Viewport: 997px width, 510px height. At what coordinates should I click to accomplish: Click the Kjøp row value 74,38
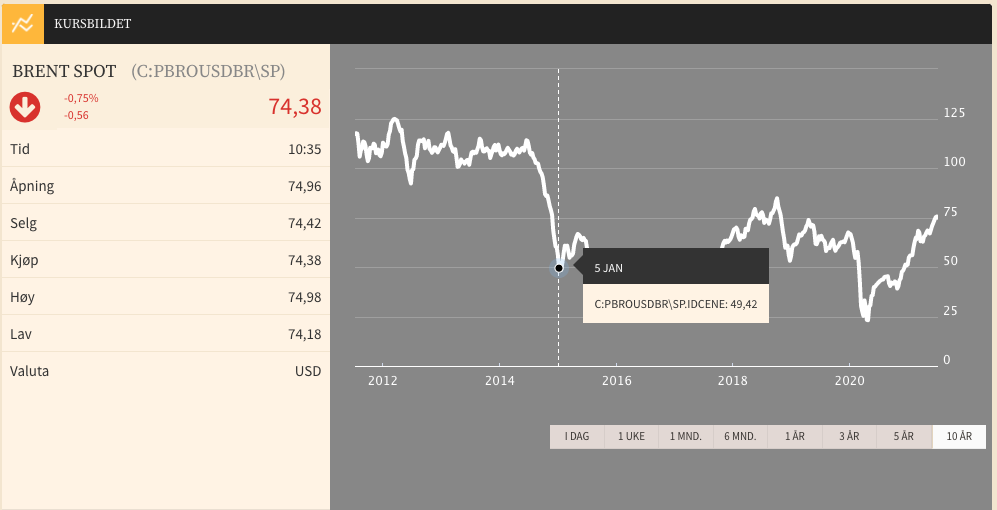click(304, 260)
